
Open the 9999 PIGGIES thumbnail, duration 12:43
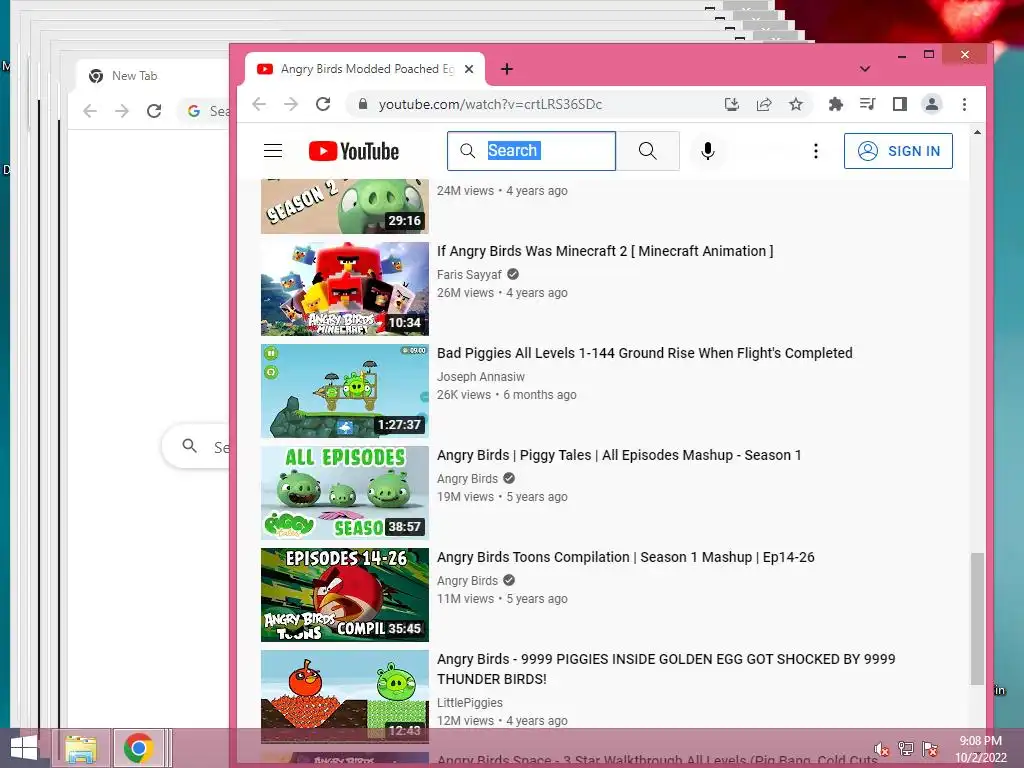345,696
